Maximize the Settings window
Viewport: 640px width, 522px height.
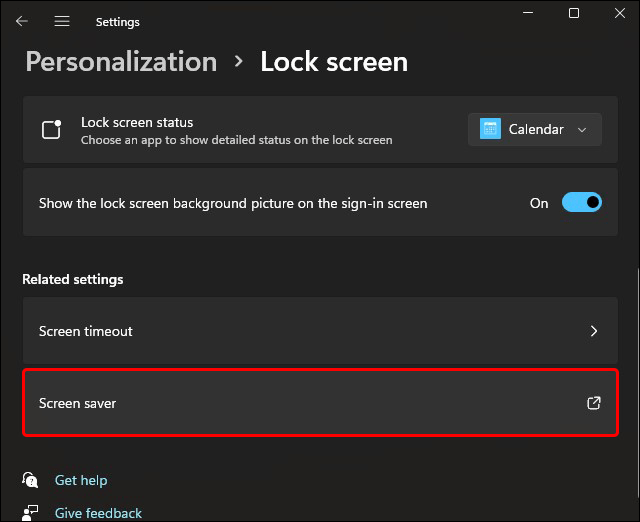click(x=573, y=13)
